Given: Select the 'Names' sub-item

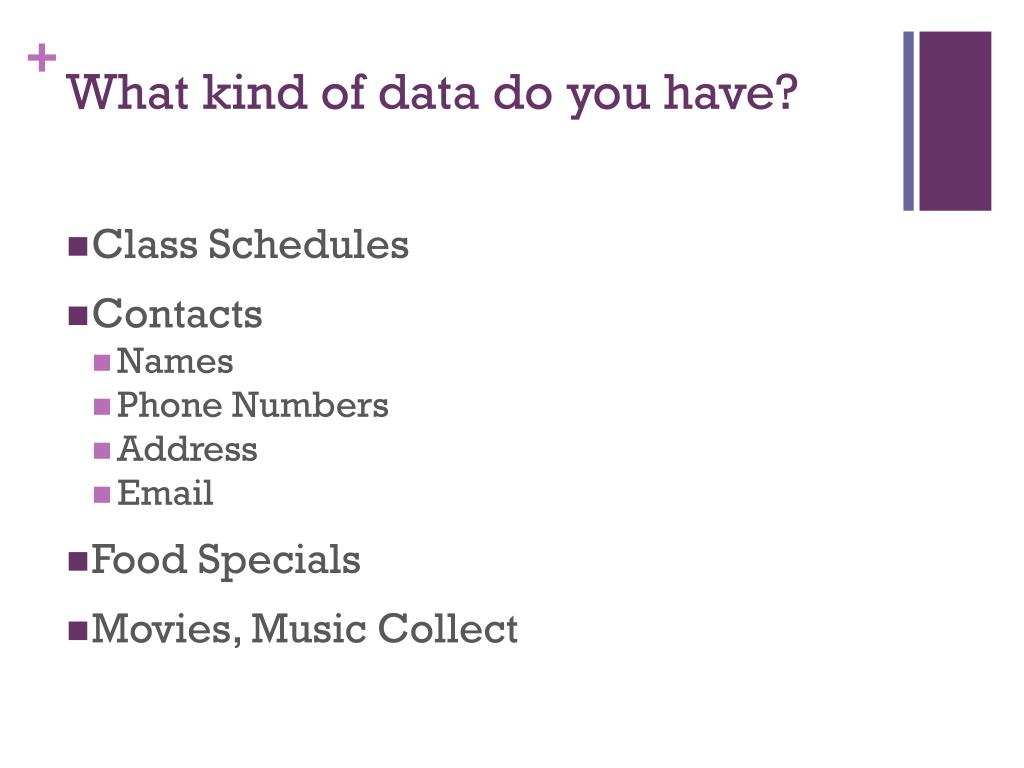Looking at the screenshot, I should 175,361.
